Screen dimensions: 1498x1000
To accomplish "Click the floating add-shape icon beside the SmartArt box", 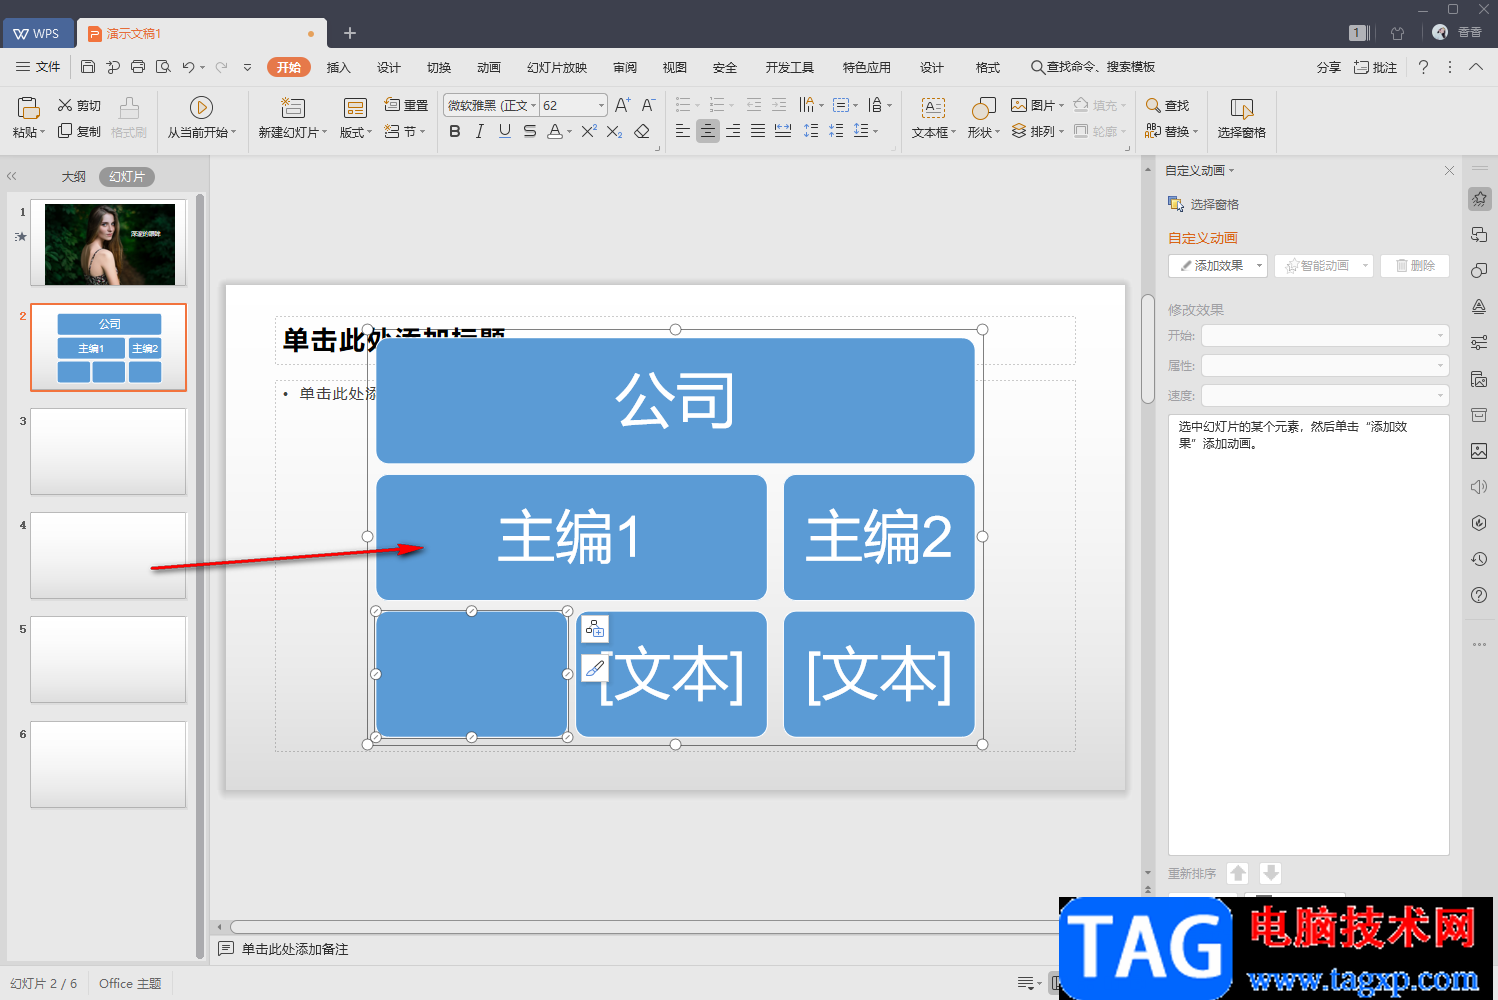I will [595, 628].
